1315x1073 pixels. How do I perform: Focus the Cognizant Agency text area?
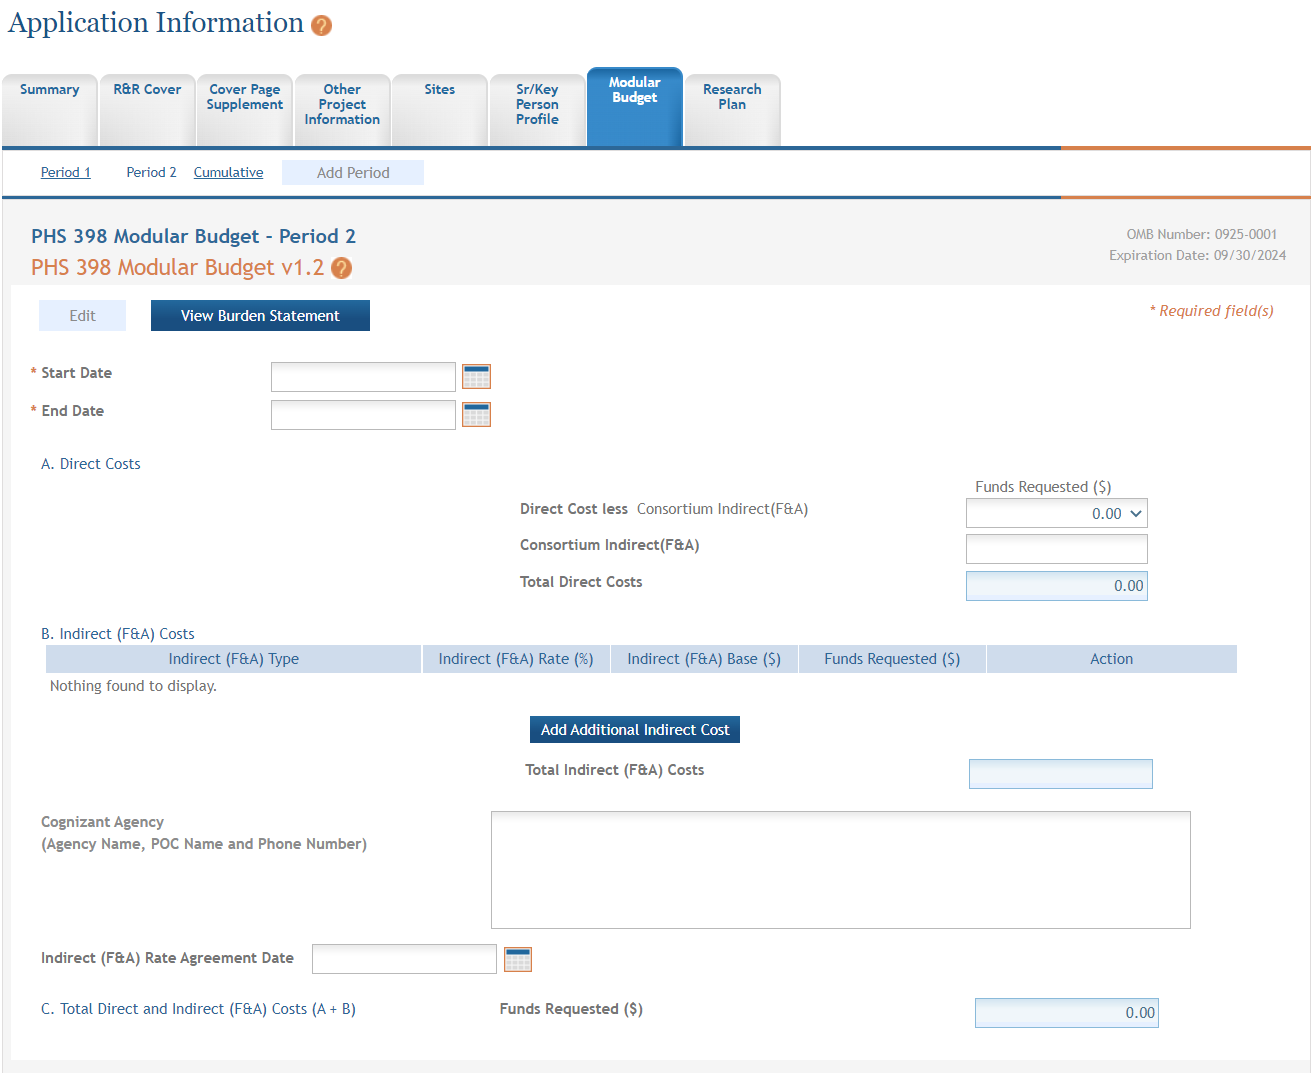click(840, 870)
